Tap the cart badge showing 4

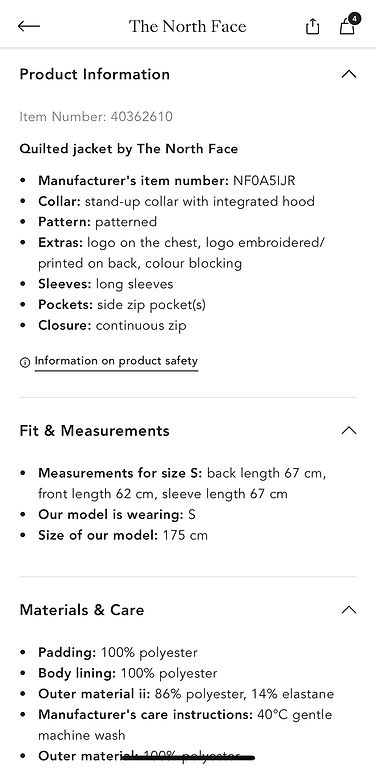point(354,19)
